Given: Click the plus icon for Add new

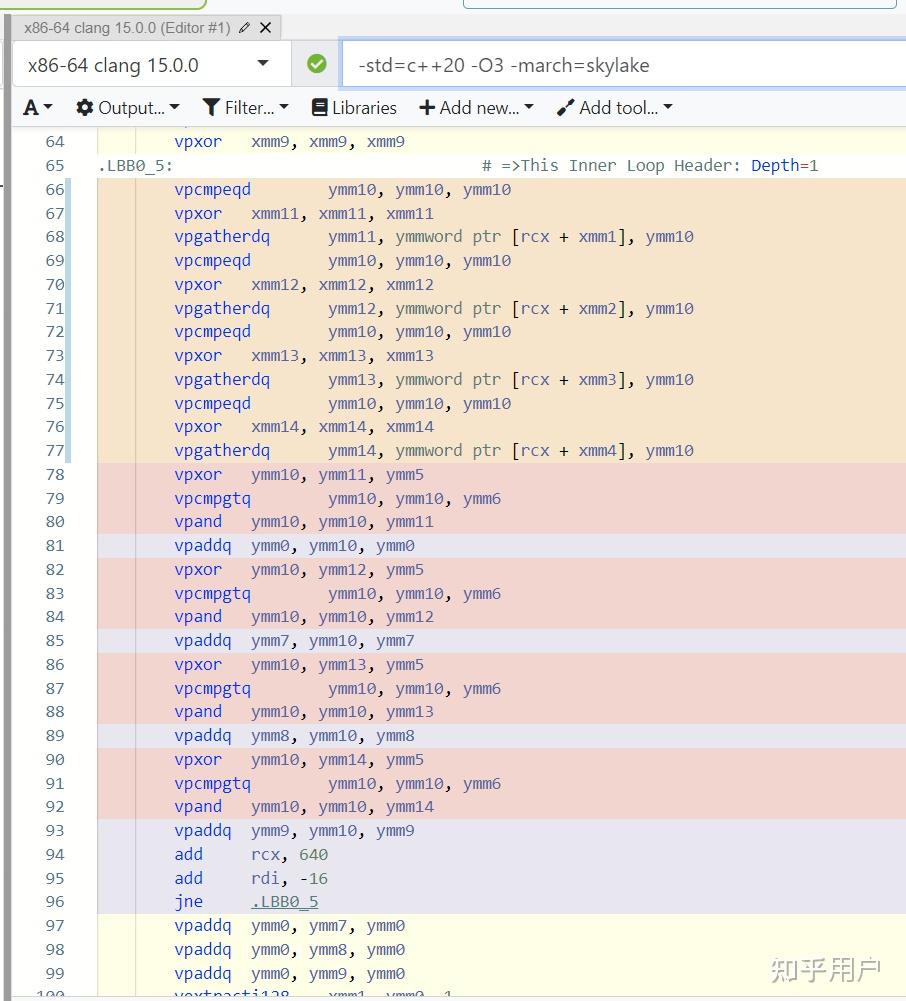Looking at the screenshot, I should [427, 107].
